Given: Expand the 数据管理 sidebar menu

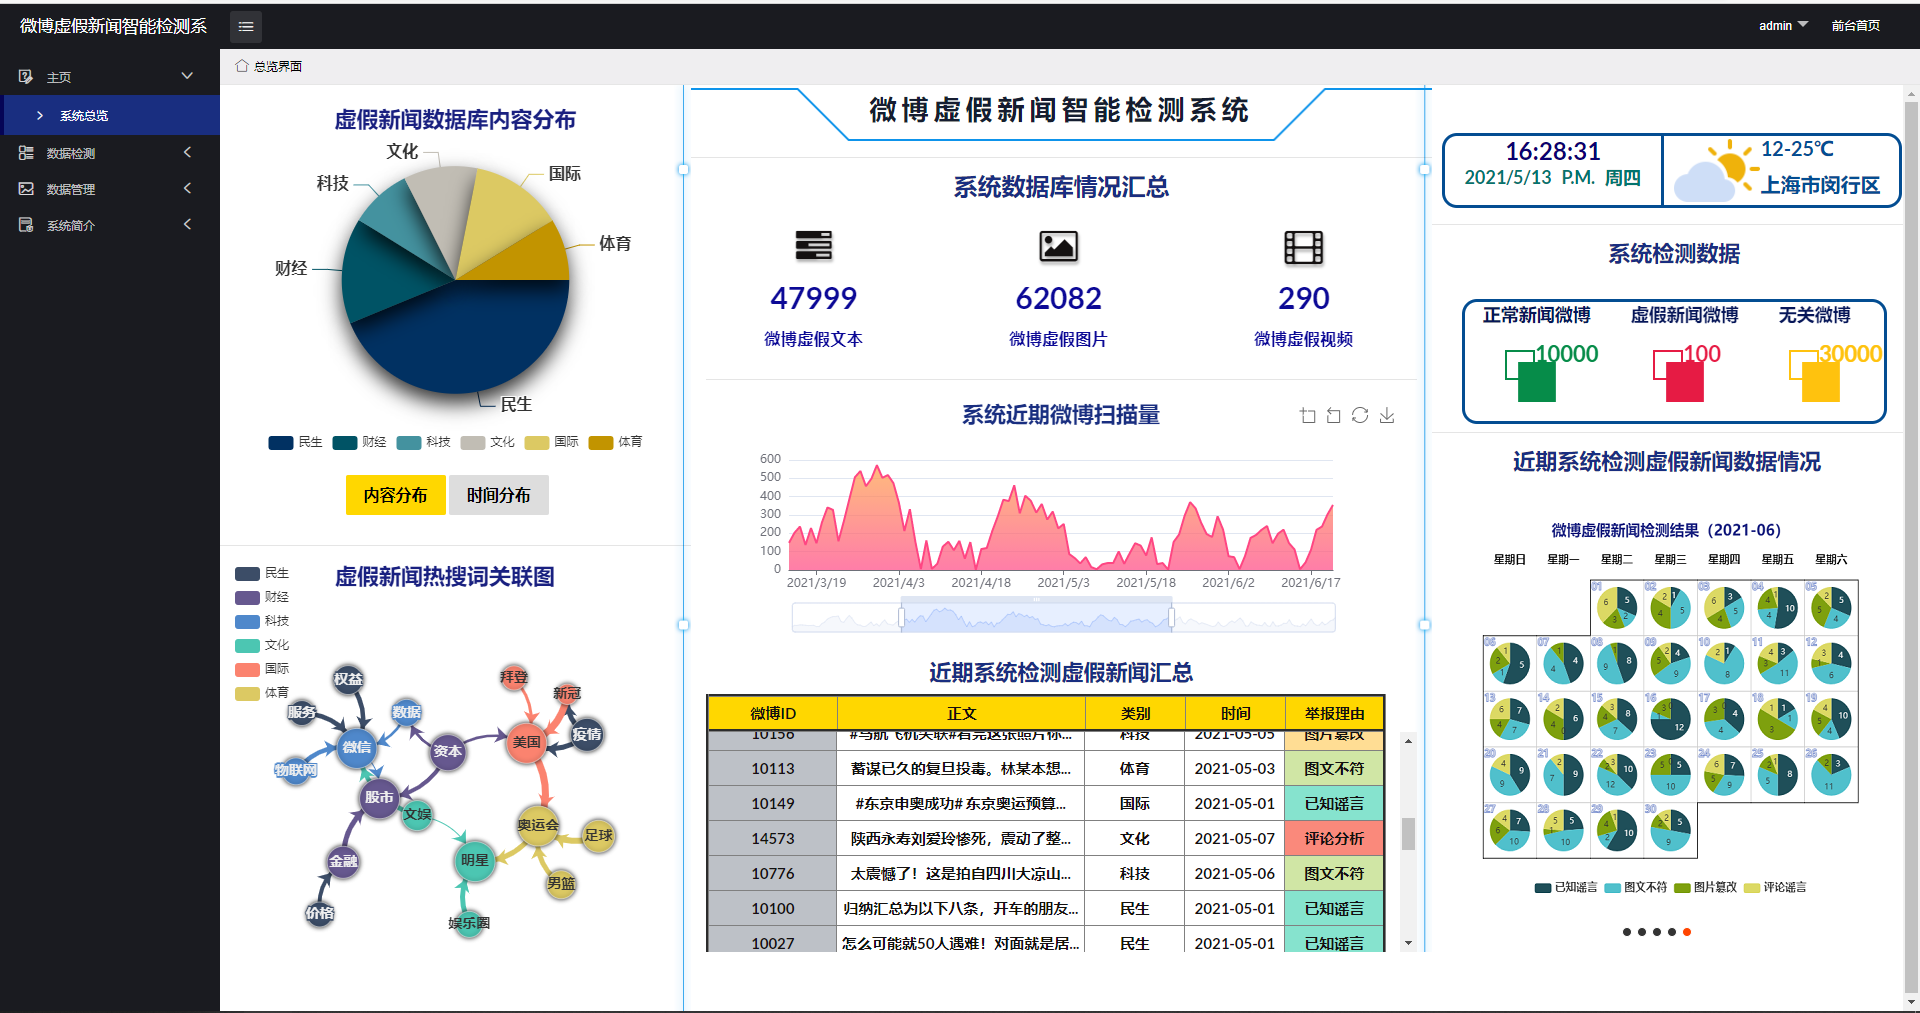Looking at the screenshot, I should [x=110, y=189].
